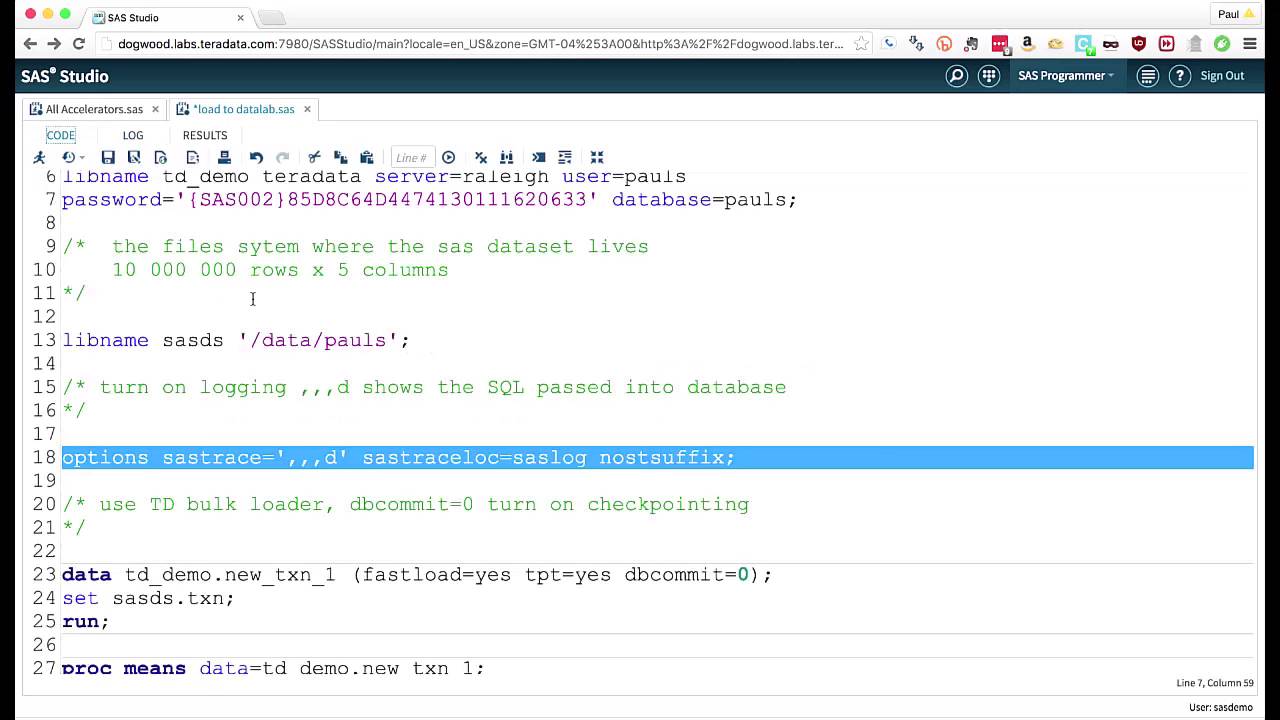Open find and replace binoculars icon

pyautogui.click(x=506, y=157)
